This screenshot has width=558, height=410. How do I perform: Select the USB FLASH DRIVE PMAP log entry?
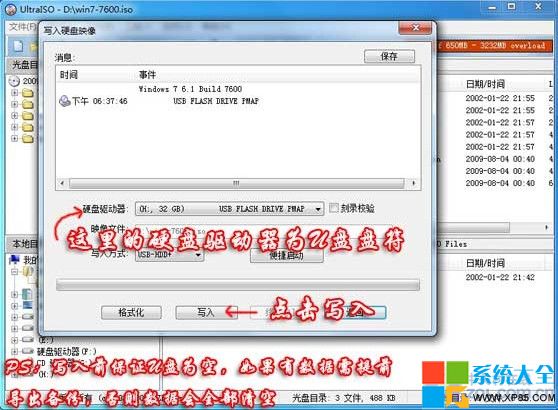pos(216,101)
